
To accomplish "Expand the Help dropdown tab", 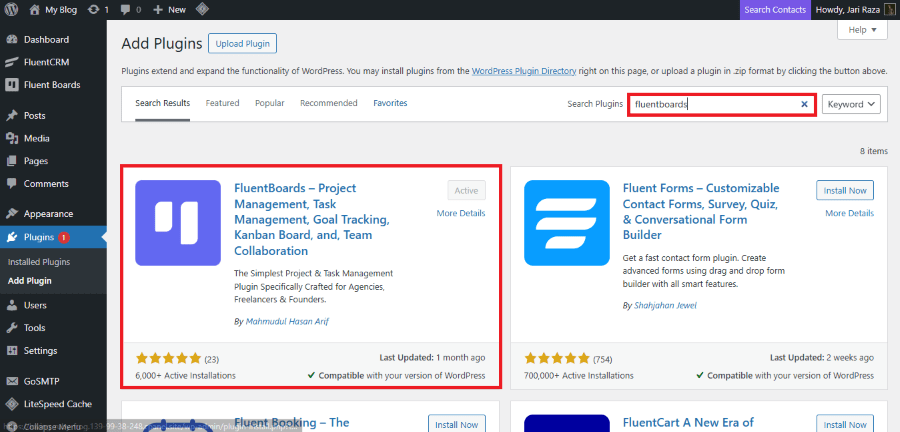I will click(862, 30).
